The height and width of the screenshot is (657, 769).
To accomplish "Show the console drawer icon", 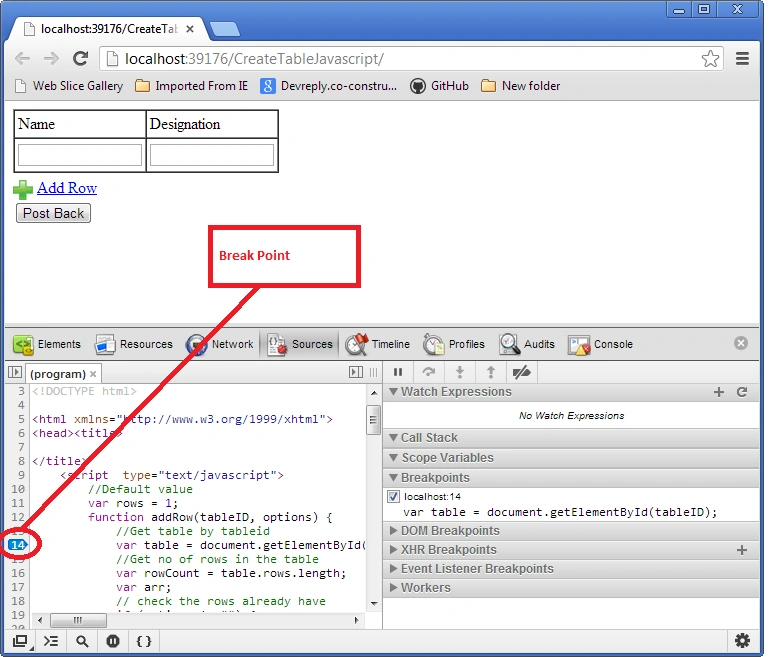I will (51, 641).
